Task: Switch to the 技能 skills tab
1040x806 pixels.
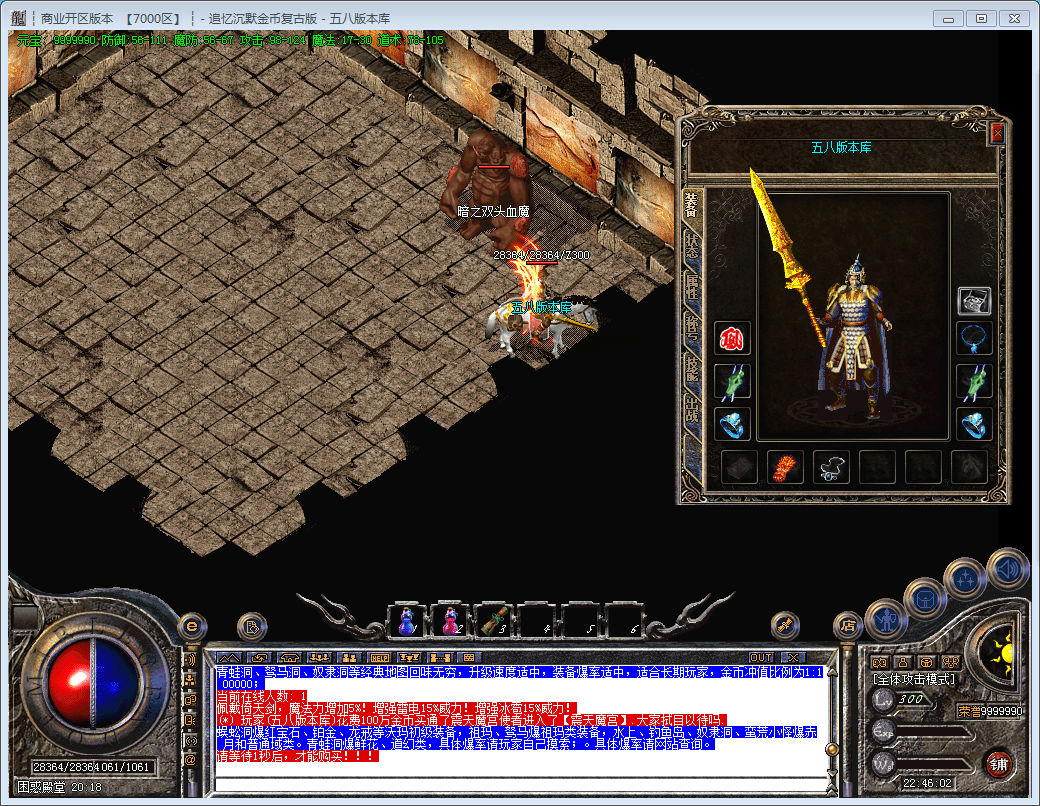Action: point(692,369)
